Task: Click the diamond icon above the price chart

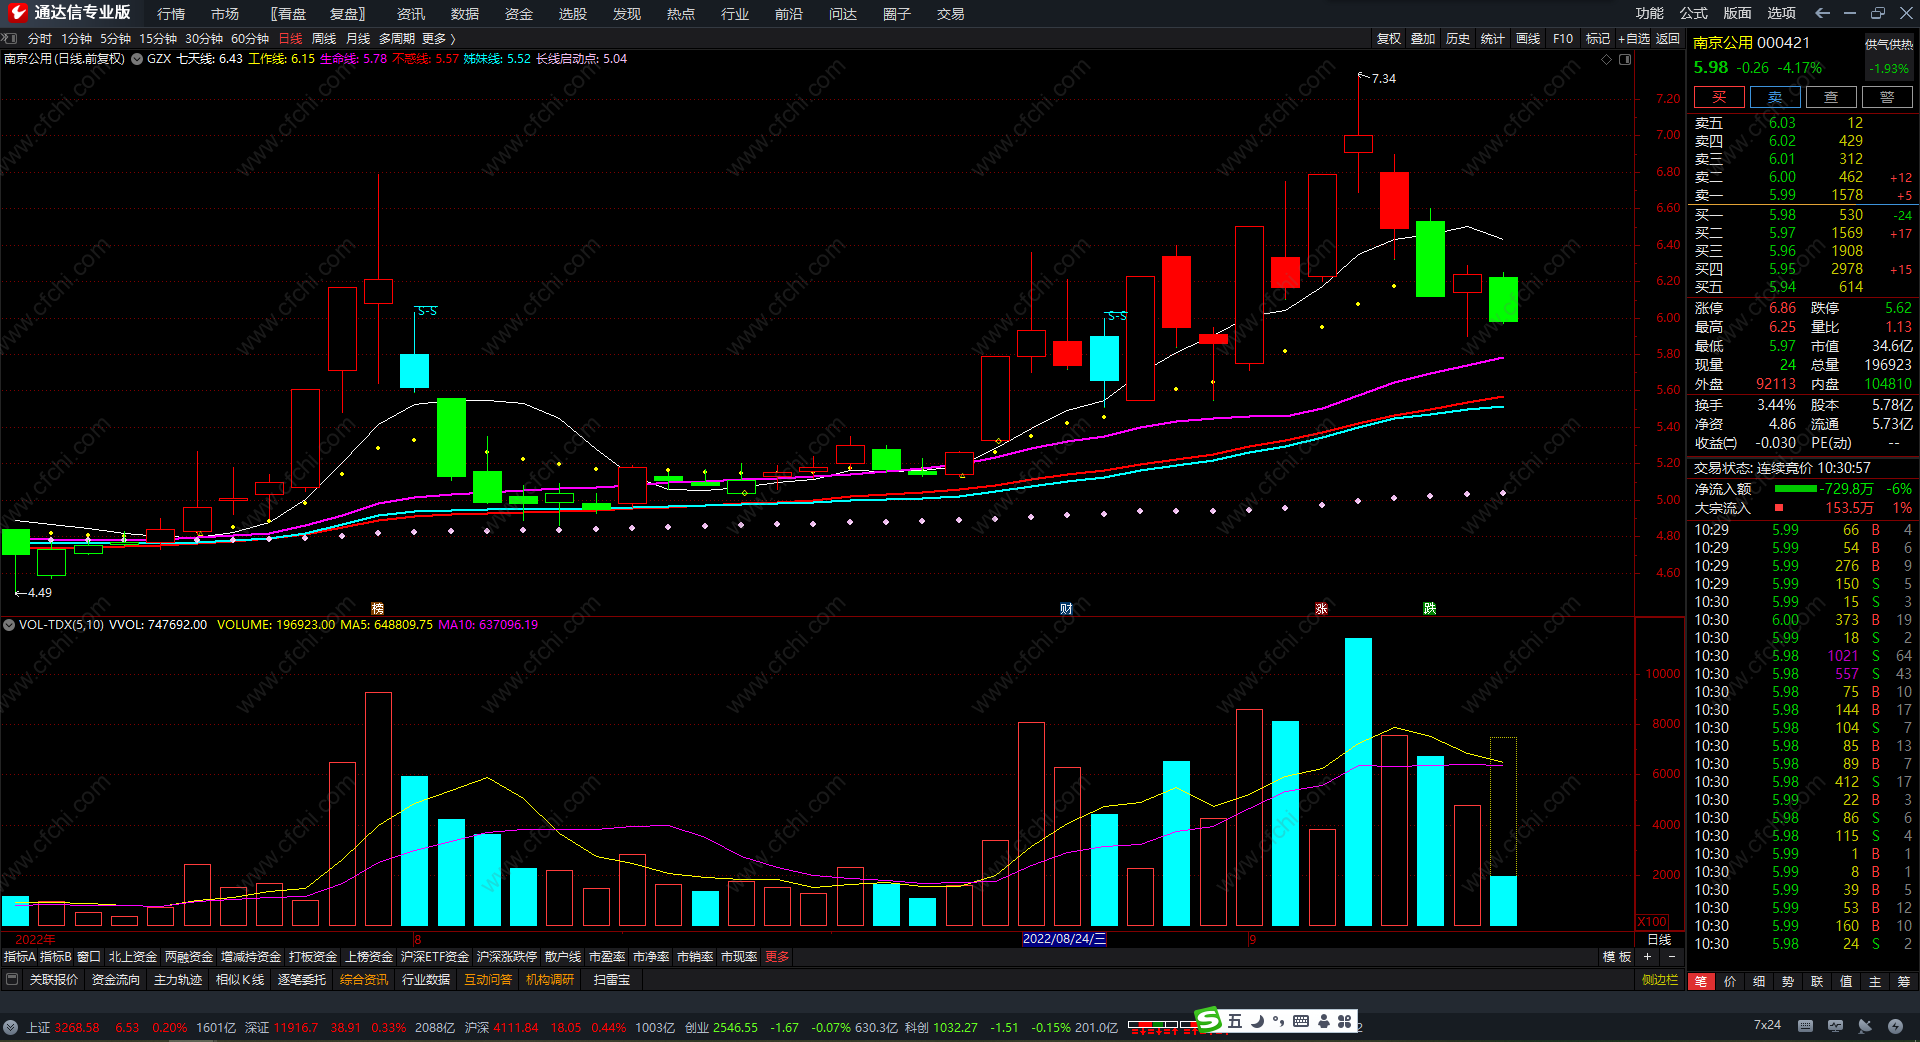Action: point(1607,59)
